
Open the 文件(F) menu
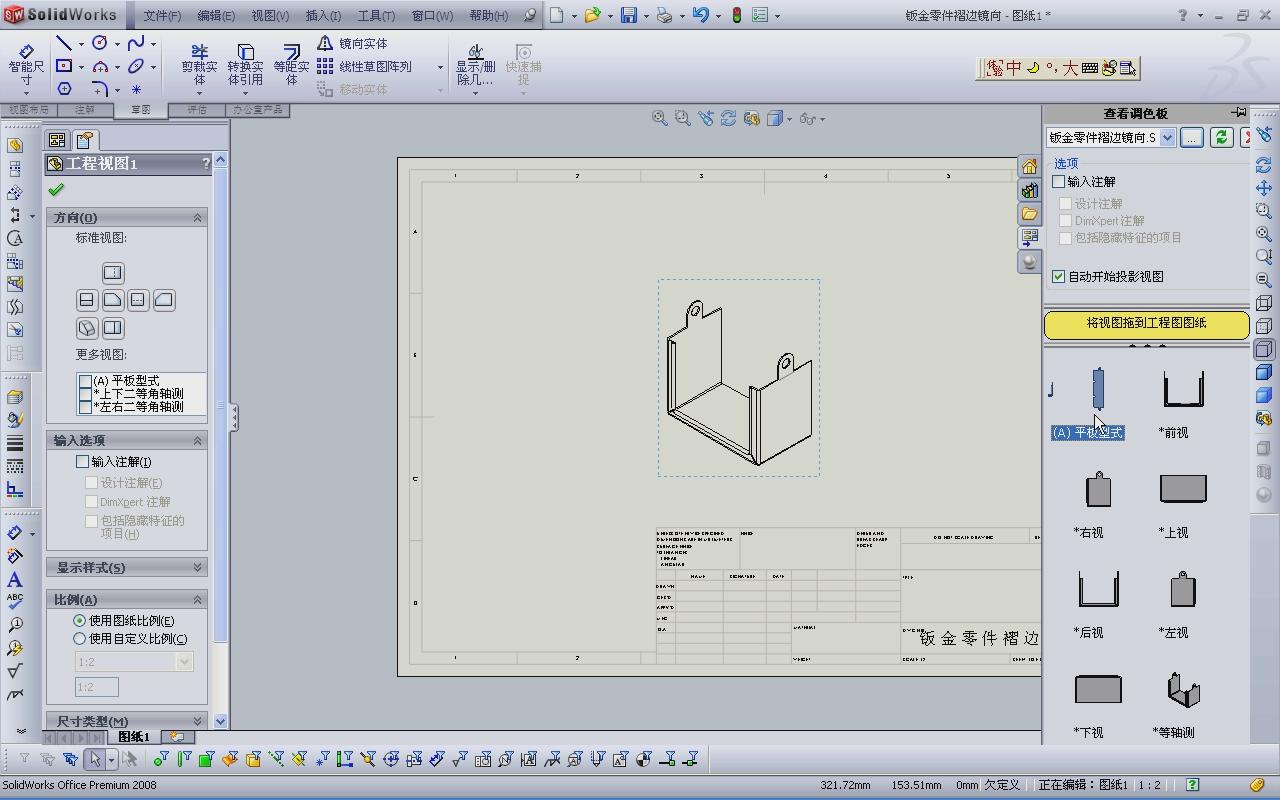[162, 16]
